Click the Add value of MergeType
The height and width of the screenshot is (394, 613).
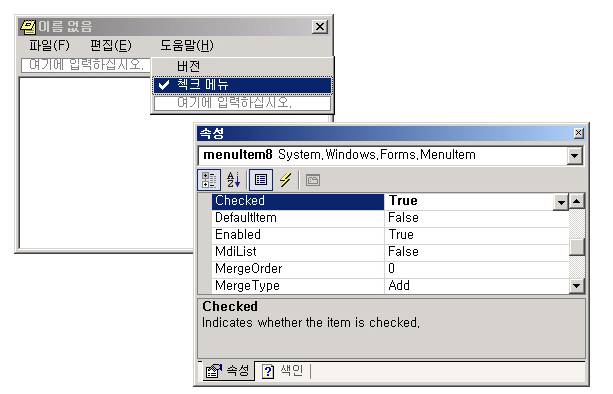tap(399, 285)
